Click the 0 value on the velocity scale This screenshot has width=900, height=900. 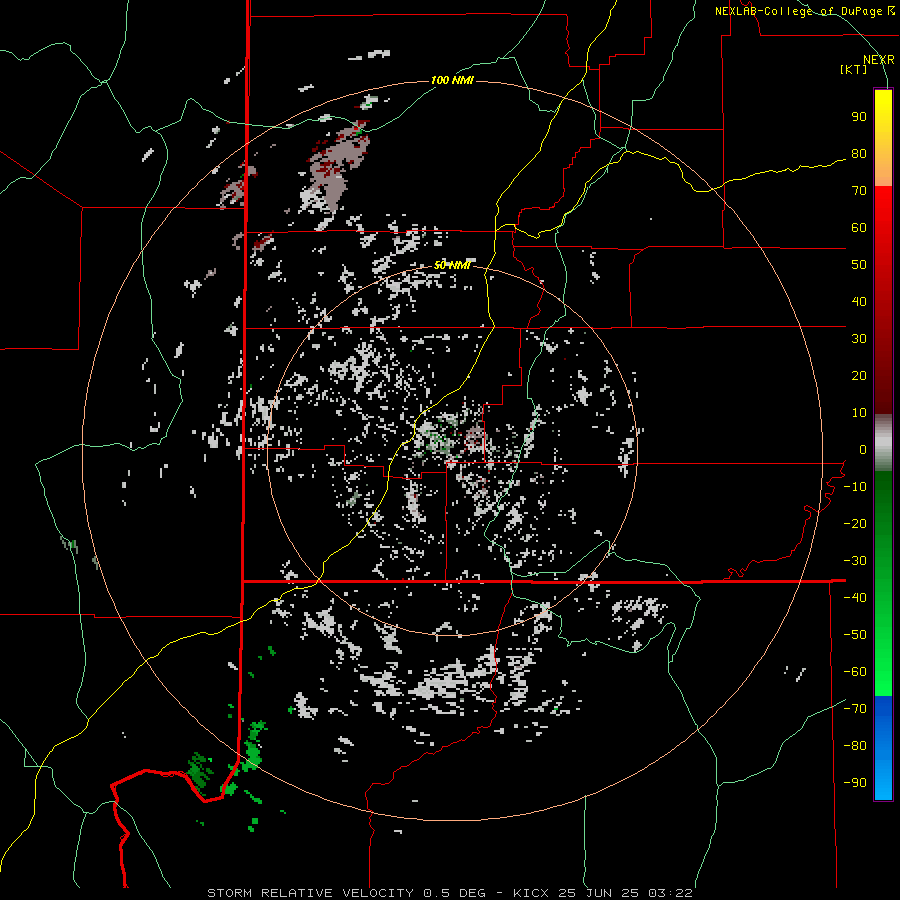tap(863, 450)
